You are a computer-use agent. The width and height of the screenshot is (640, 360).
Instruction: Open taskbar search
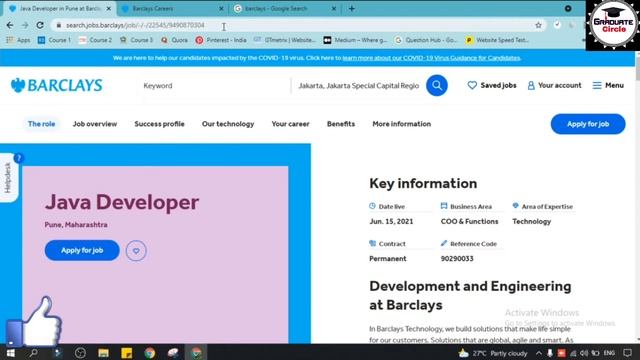[33, 353]
